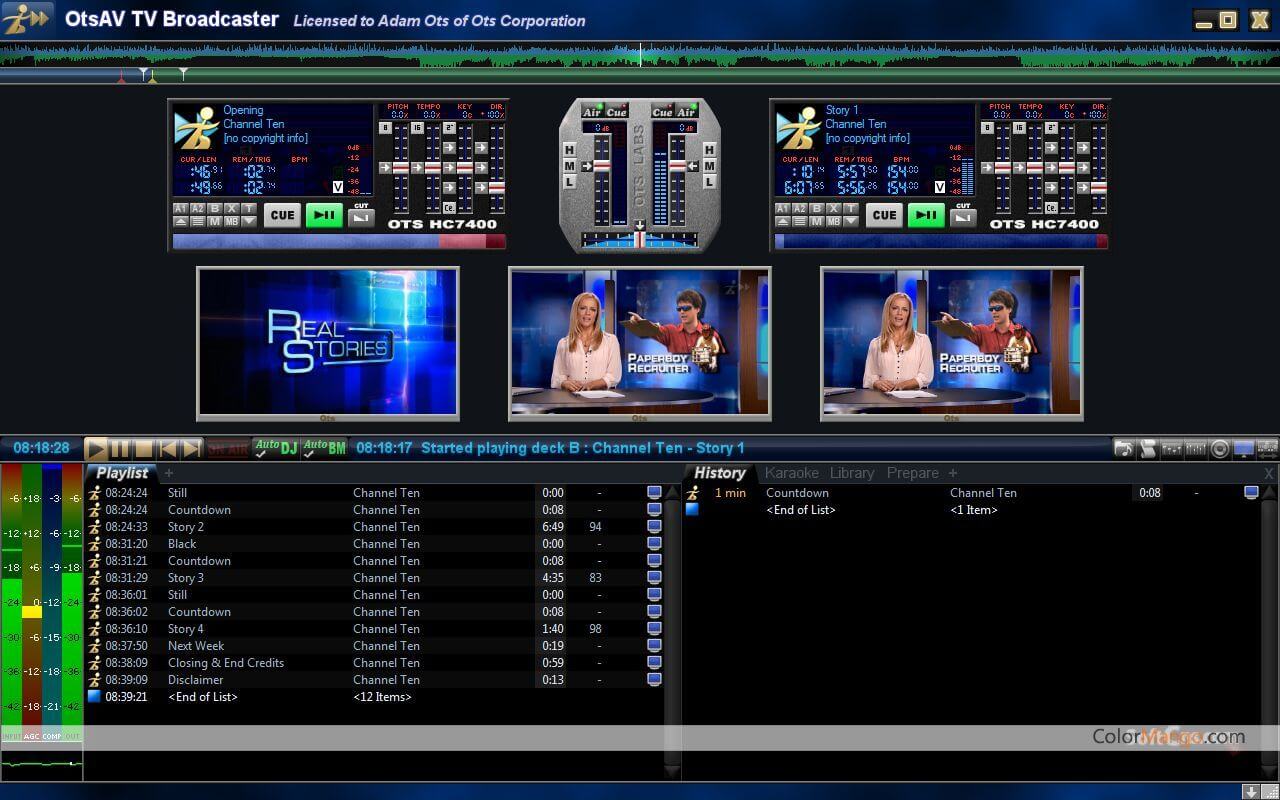Click the scroll-shaped icon in the toolbar
The height and width of the screenshot is (800, 1280).
[x=1148, y=449]
